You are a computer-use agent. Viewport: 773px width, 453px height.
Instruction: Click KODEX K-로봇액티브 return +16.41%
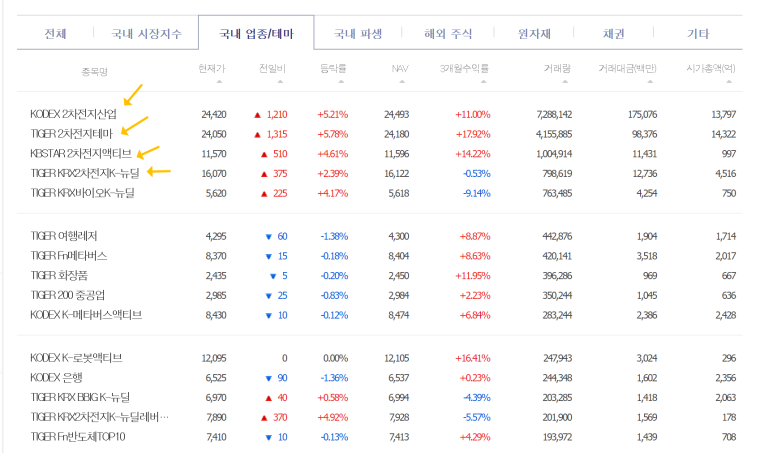click(x=472, y=358)
